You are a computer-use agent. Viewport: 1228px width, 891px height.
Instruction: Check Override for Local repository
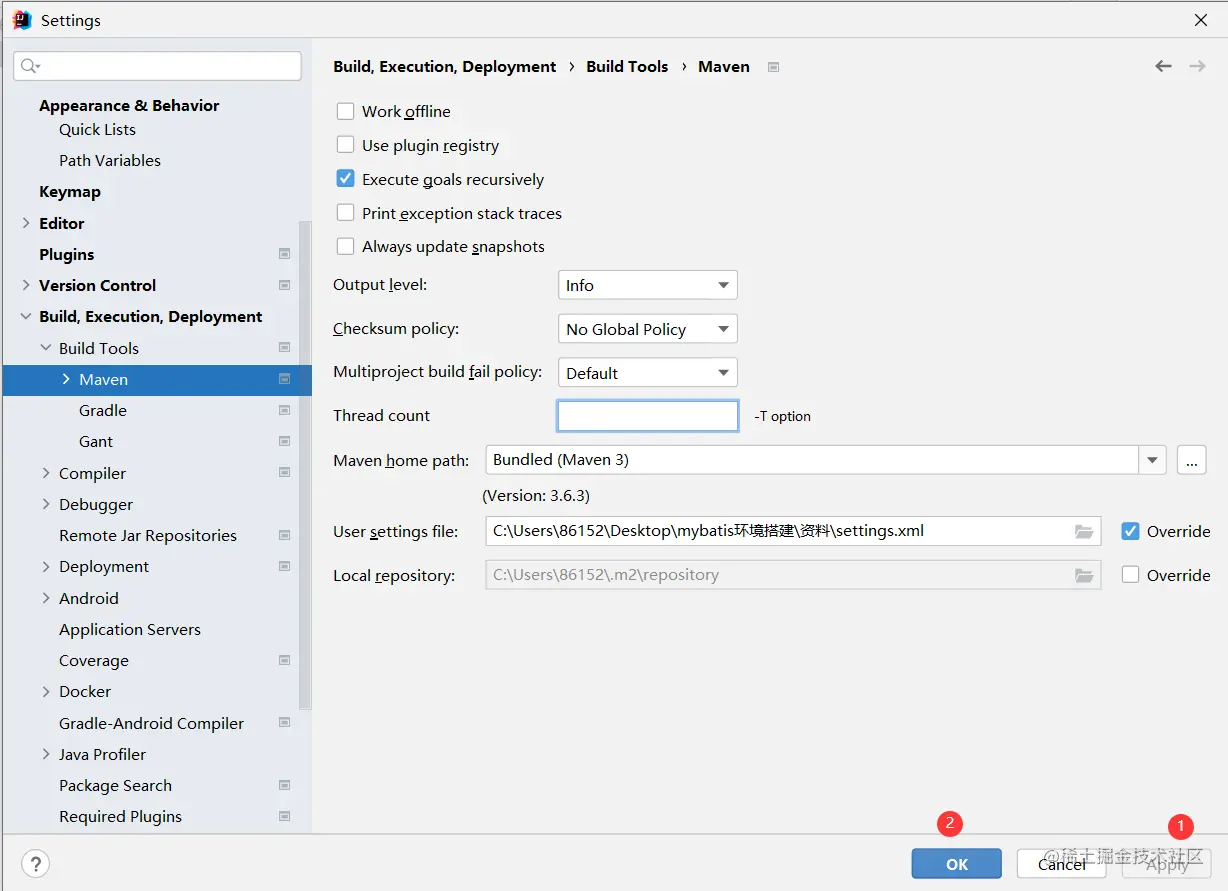[1130, 575]
